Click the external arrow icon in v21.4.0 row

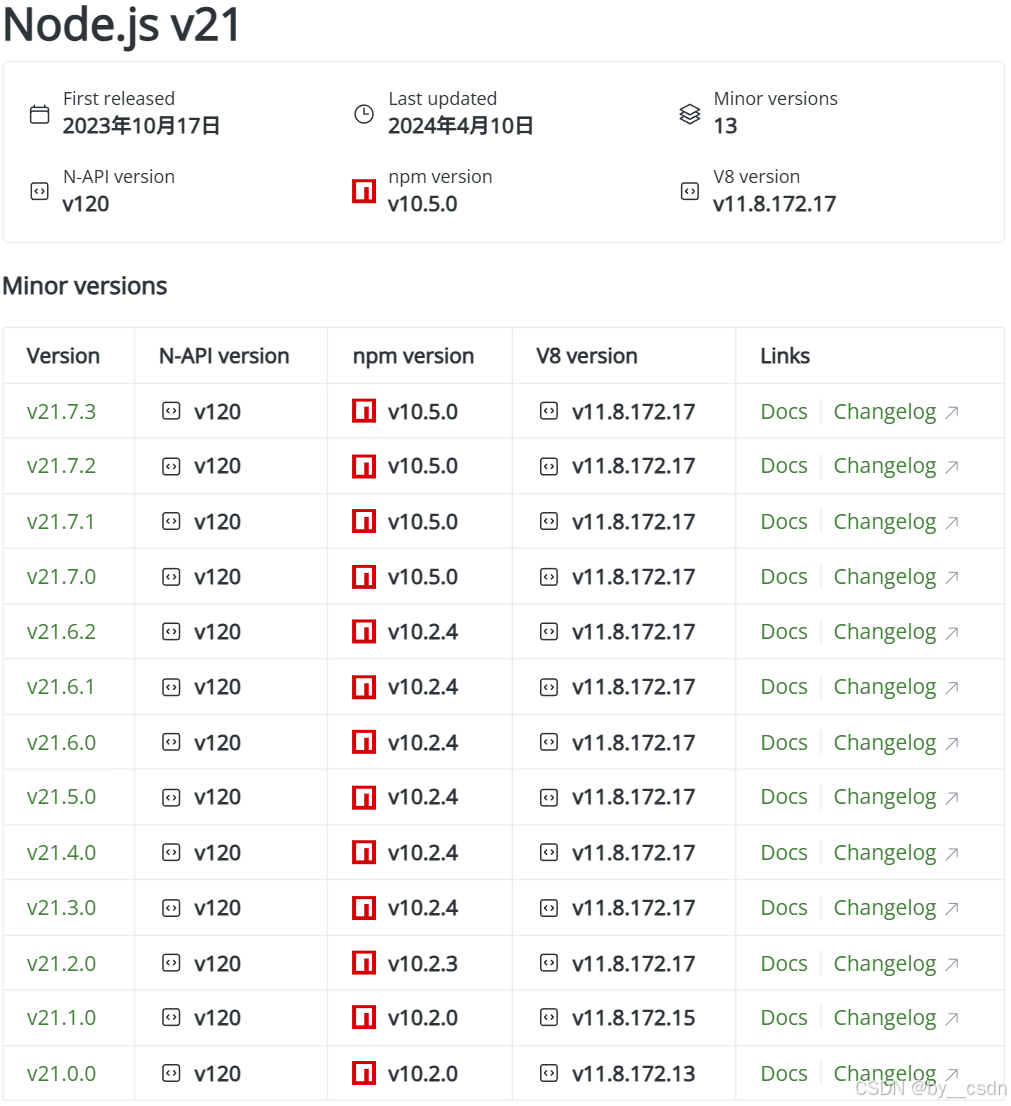(x=952, y=853)
